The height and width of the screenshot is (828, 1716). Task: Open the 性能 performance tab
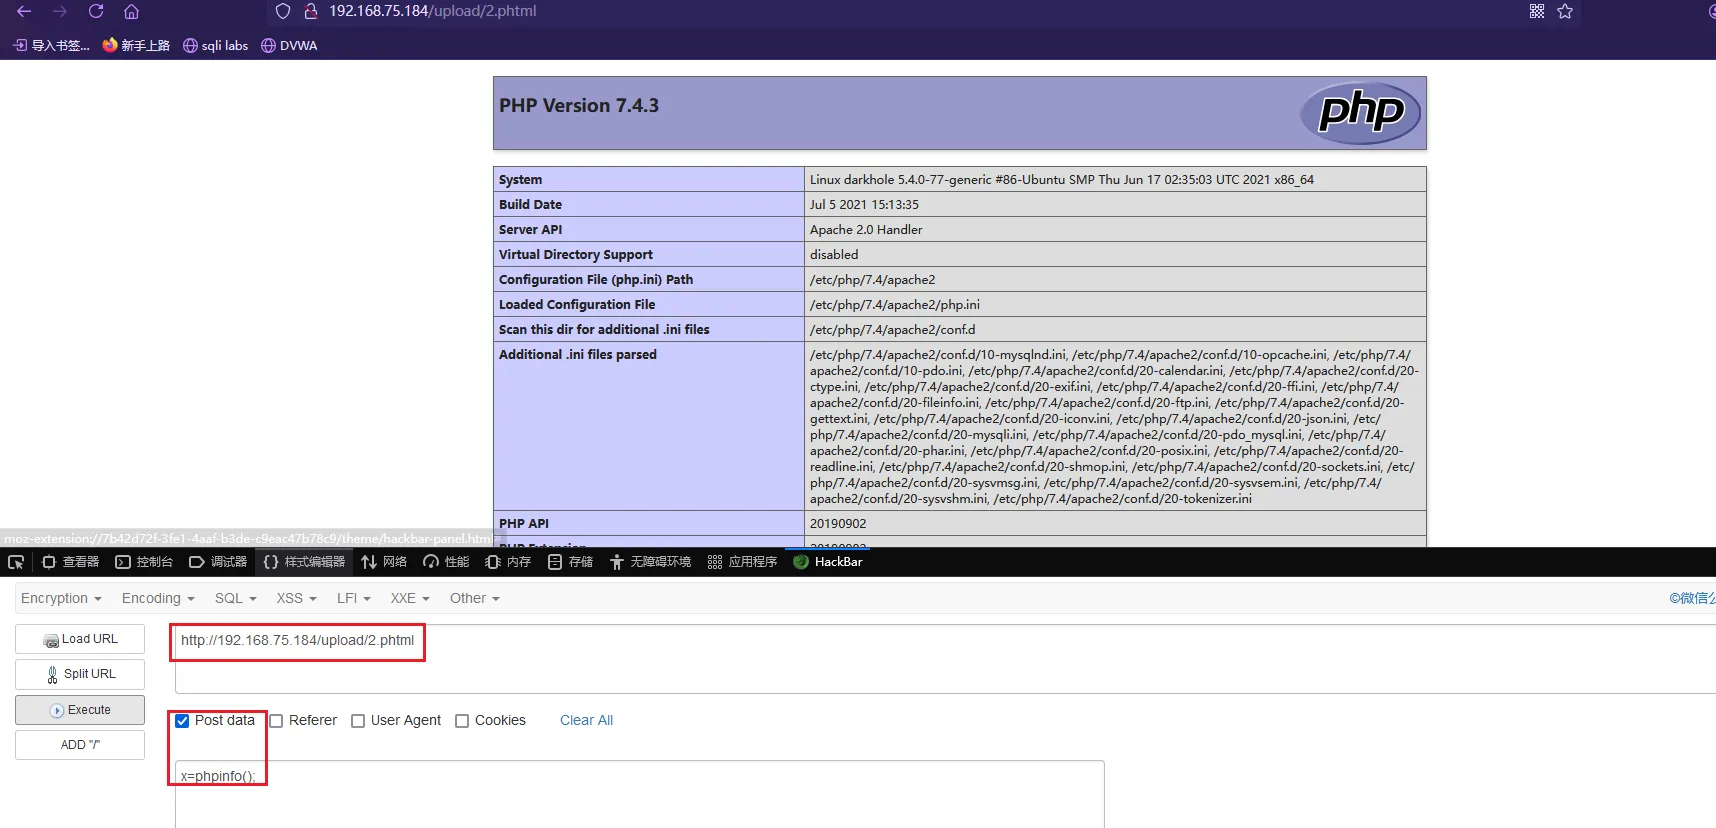(x=446, y=562)
